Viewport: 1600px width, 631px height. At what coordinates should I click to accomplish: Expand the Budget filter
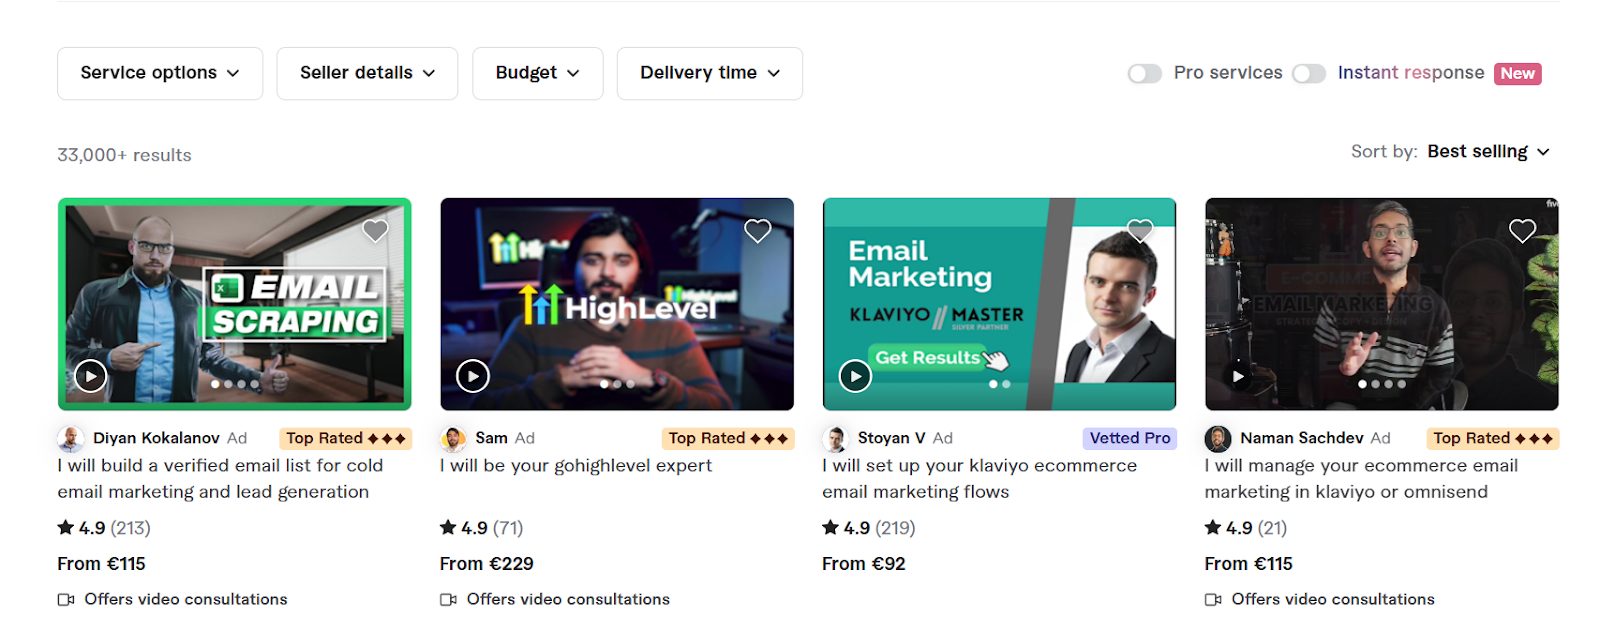tap(537, 72)
